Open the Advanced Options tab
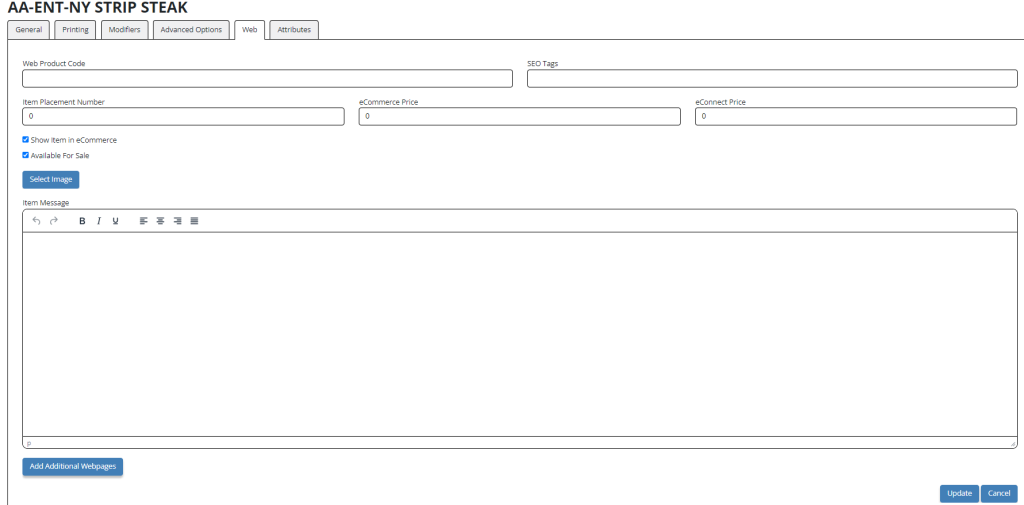1024x505 pixels. click(191, 30)
